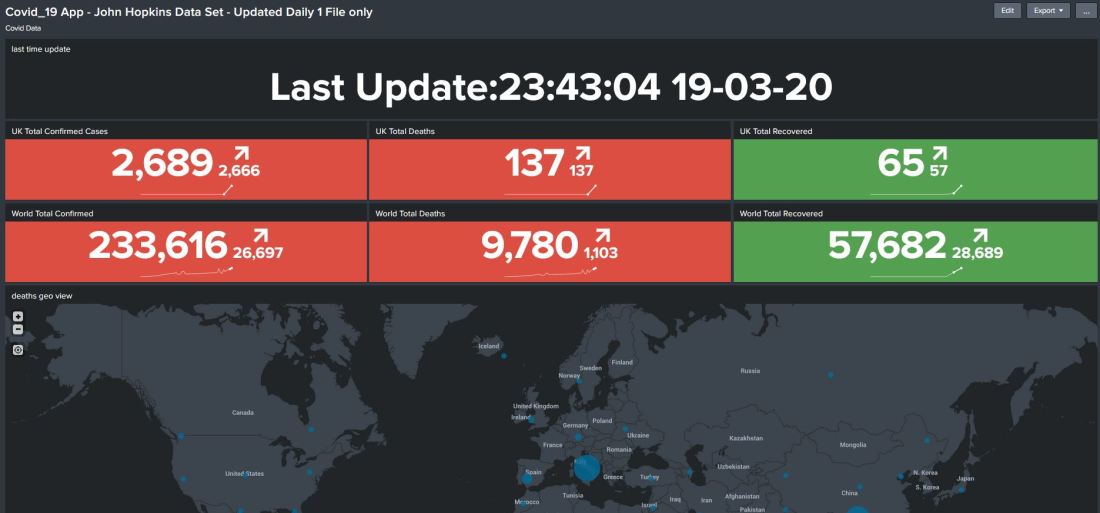Viewport: 1100px width, 513px height.
Task: Click the Last Update timestamp panel
Action: click(551, 87)
